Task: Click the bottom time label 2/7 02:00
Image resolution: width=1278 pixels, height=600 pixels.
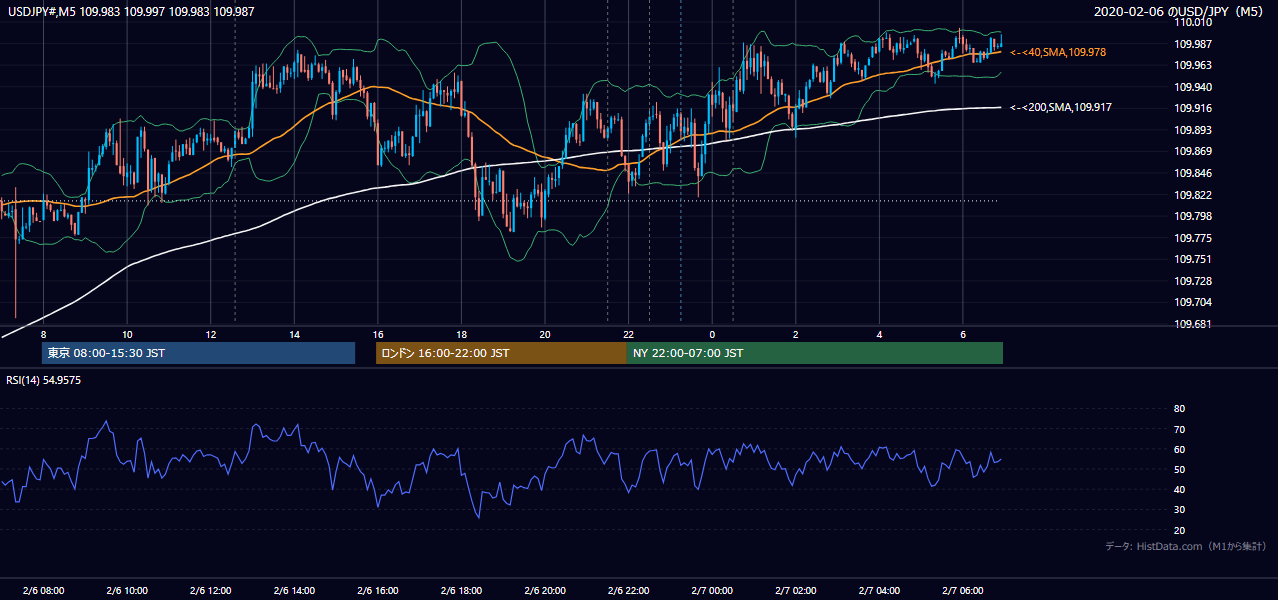Action: (x=795, y=591)
